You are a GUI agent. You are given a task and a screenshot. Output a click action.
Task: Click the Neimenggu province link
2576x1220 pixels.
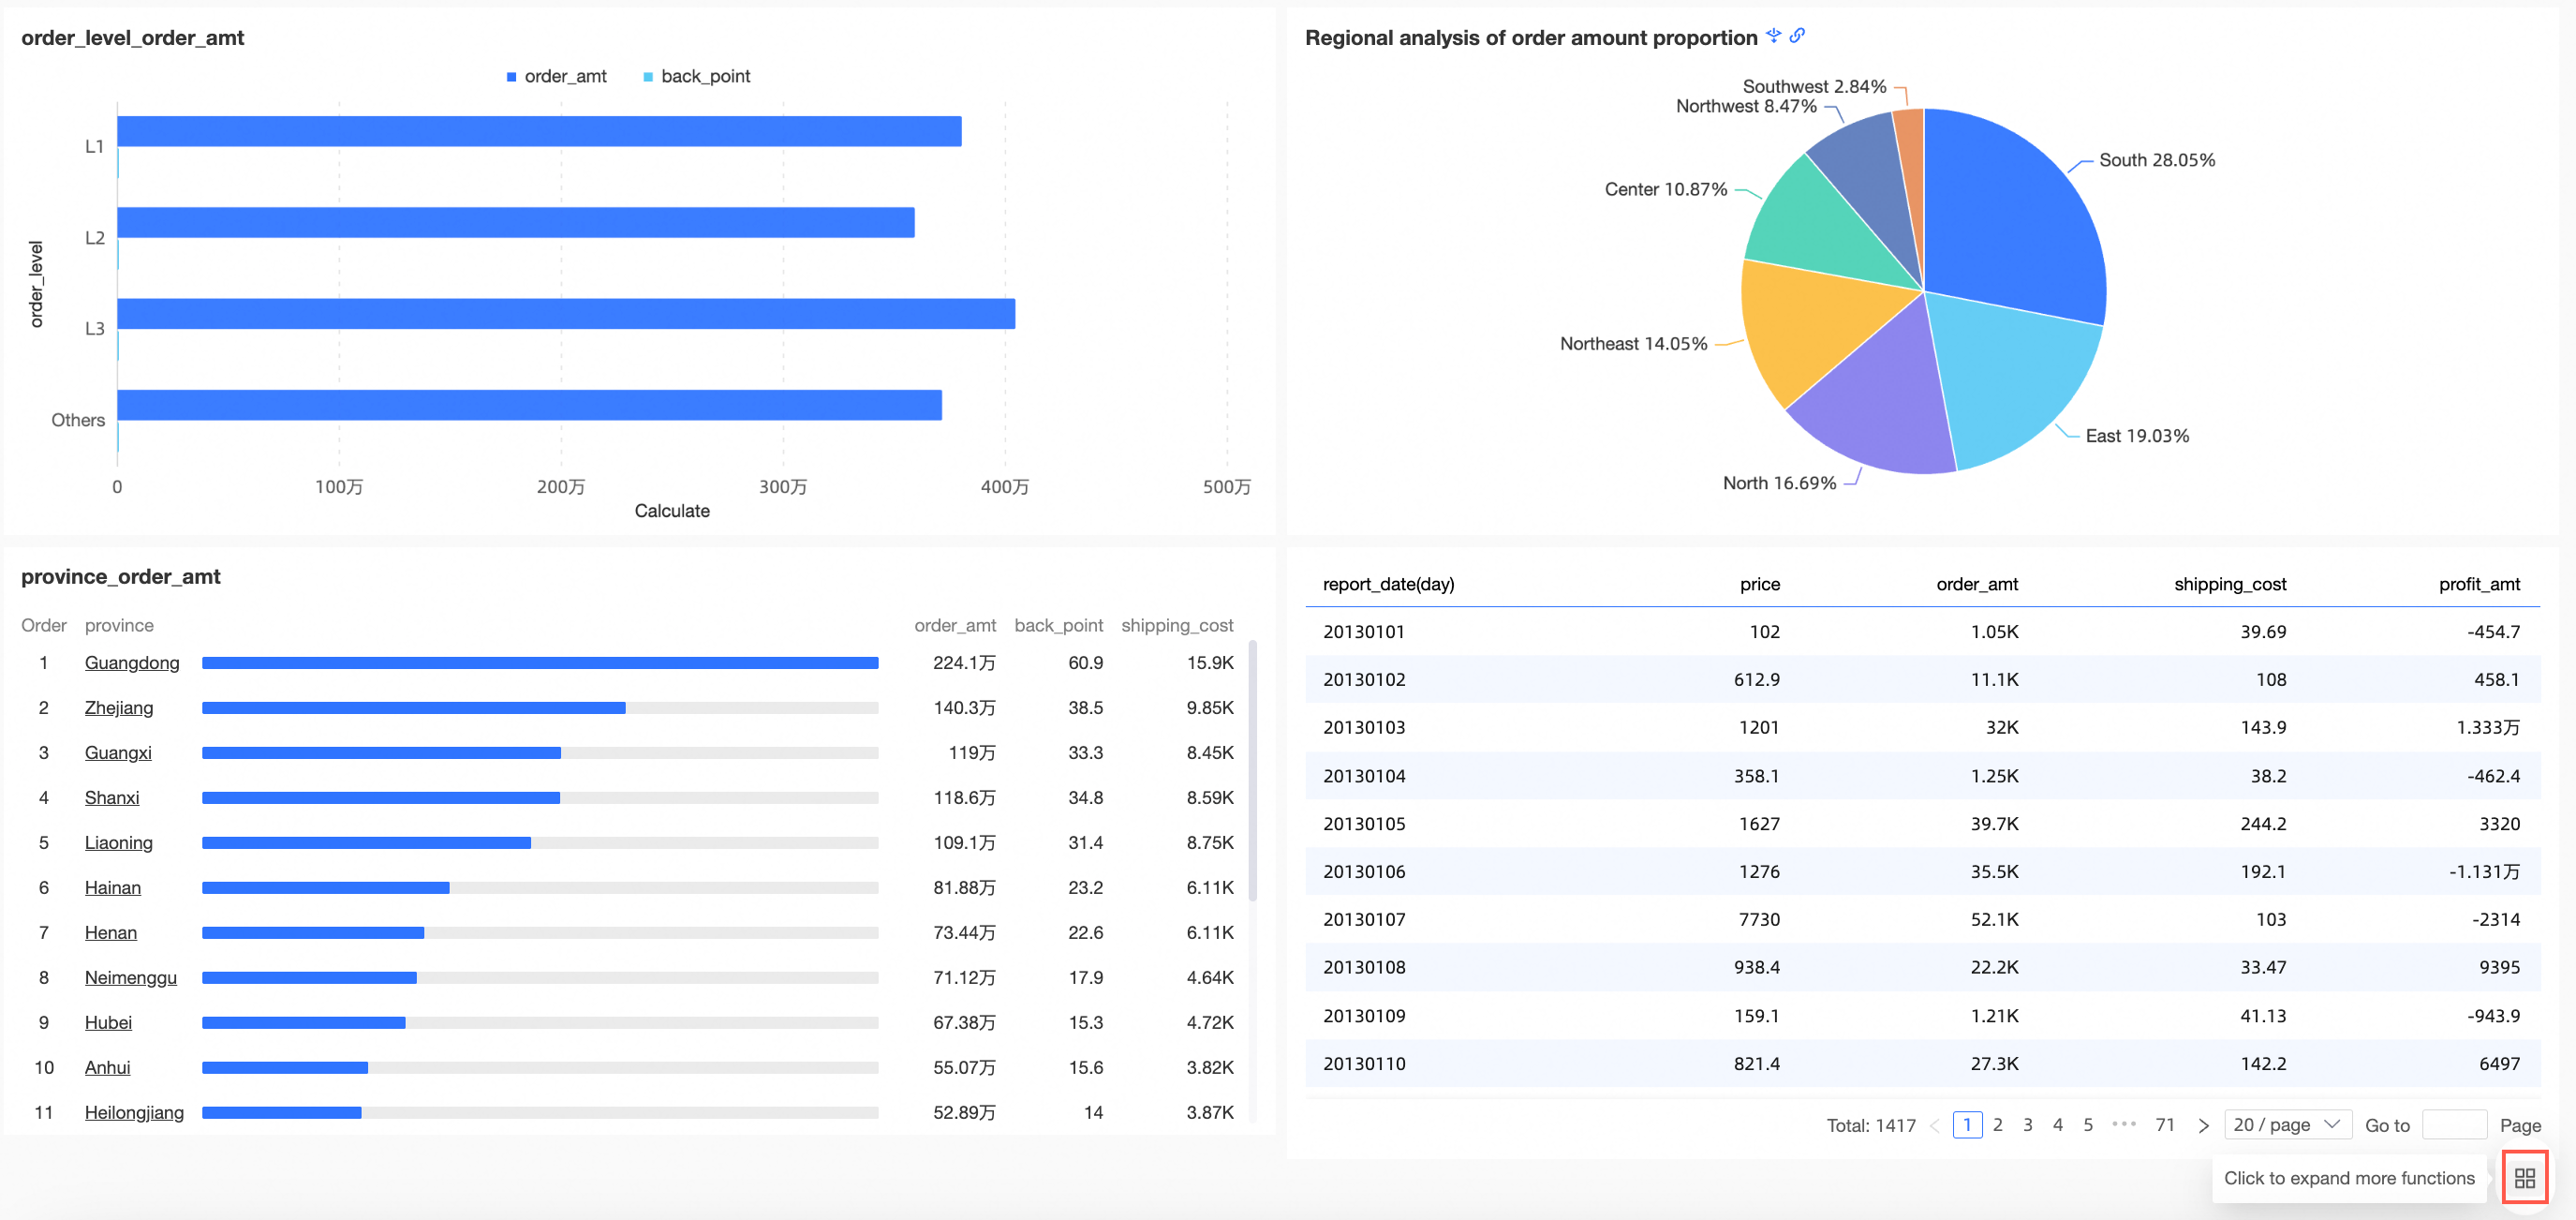pyautogui.click(x=130, y=977)
